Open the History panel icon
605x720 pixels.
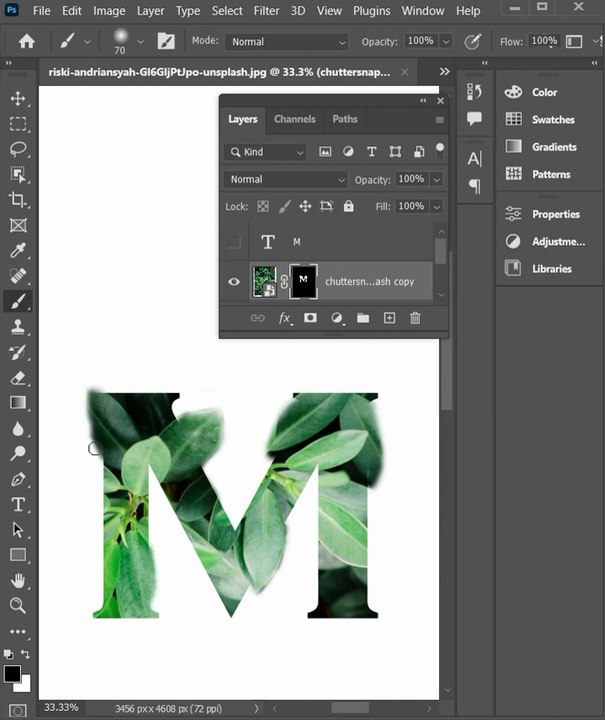tap(474, 92)
